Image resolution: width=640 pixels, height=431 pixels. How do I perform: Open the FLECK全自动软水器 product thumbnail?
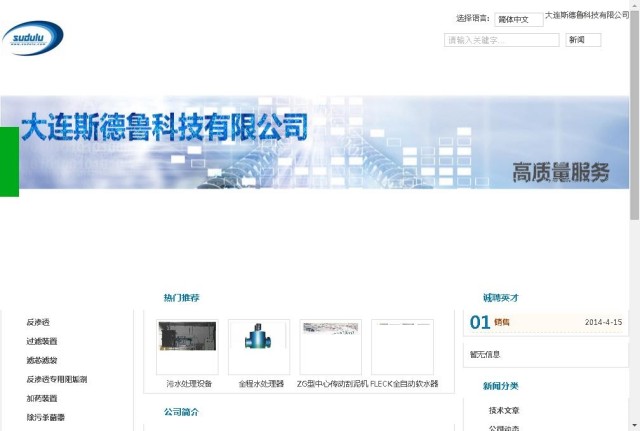coord(402,347)
